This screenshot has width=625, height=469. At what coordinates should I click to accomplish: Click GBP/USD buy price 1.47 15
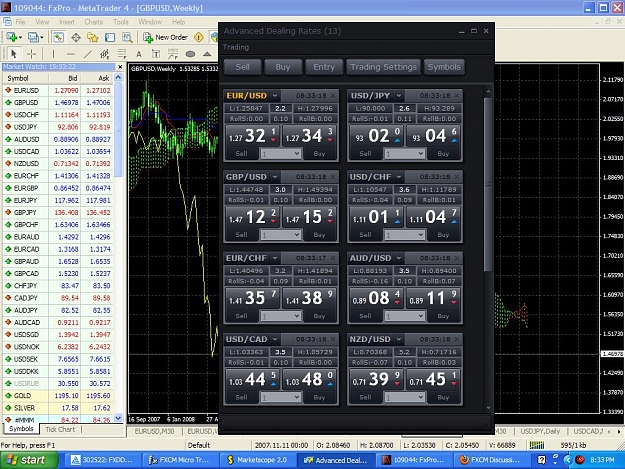[x=309, y=217]
